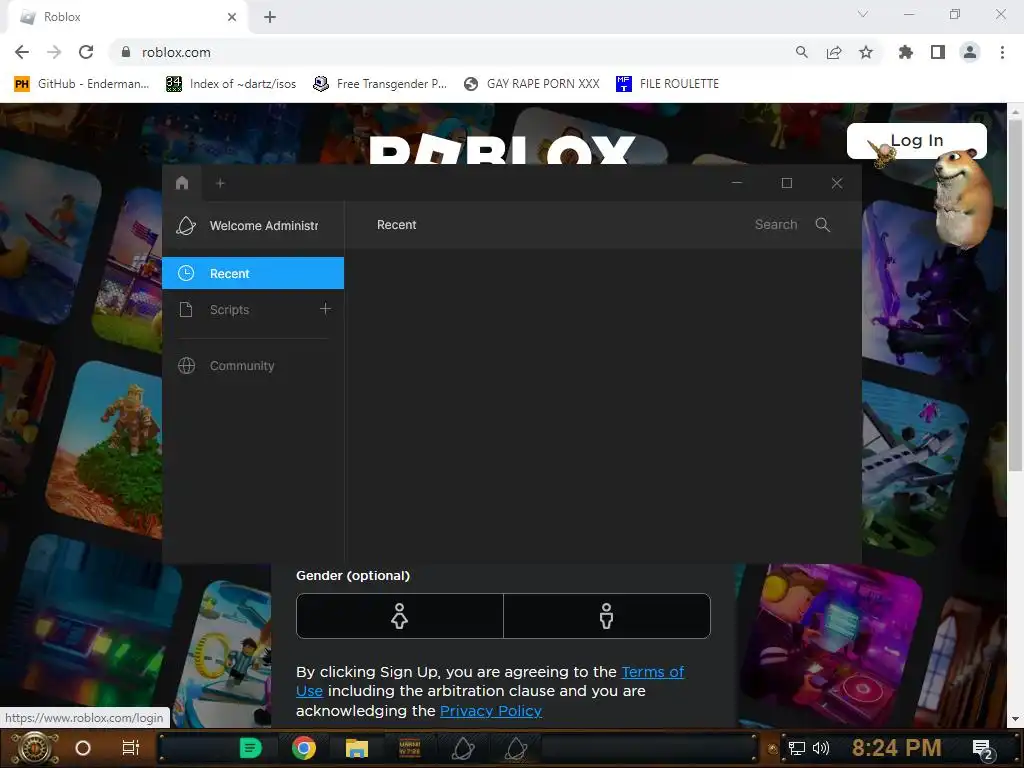
Task: Open the steampunk Start button
Action: [x=35, y=748]
